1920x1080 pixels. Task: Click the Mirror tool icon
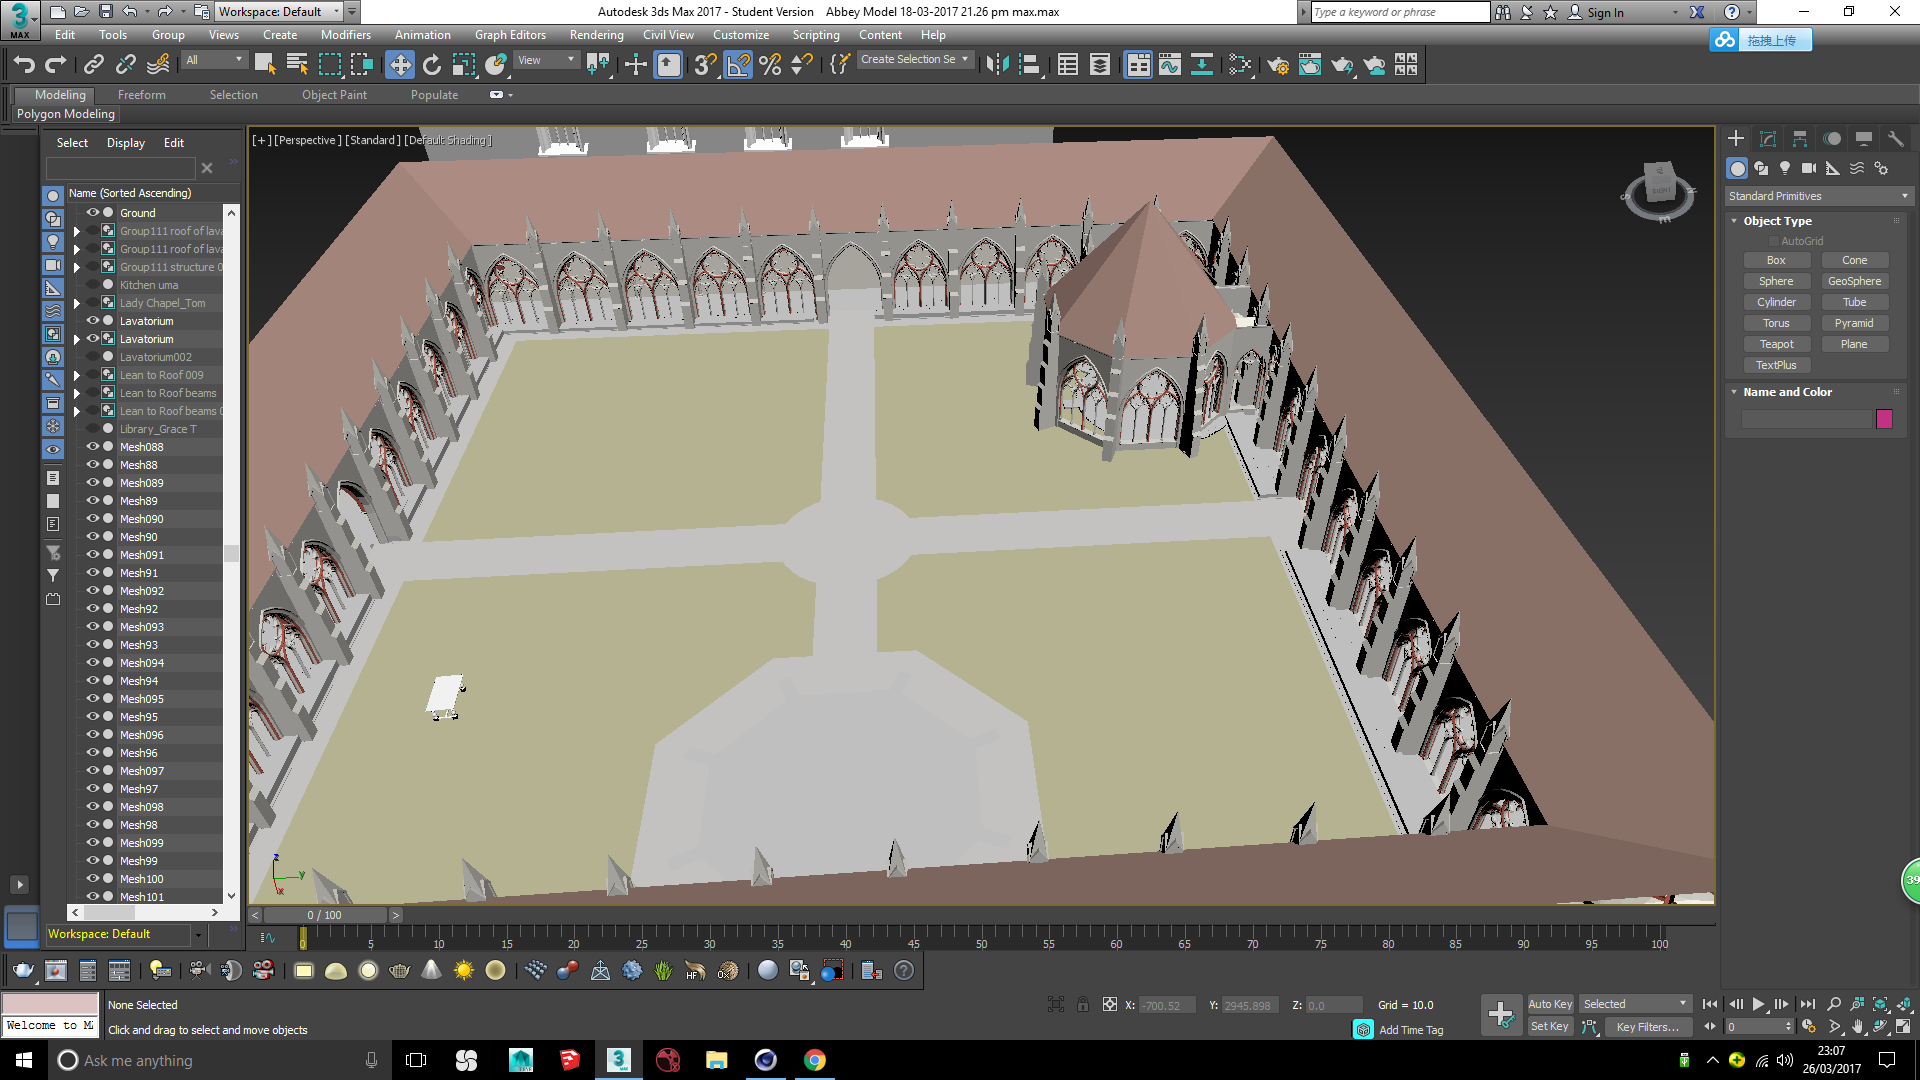[997, 65]
